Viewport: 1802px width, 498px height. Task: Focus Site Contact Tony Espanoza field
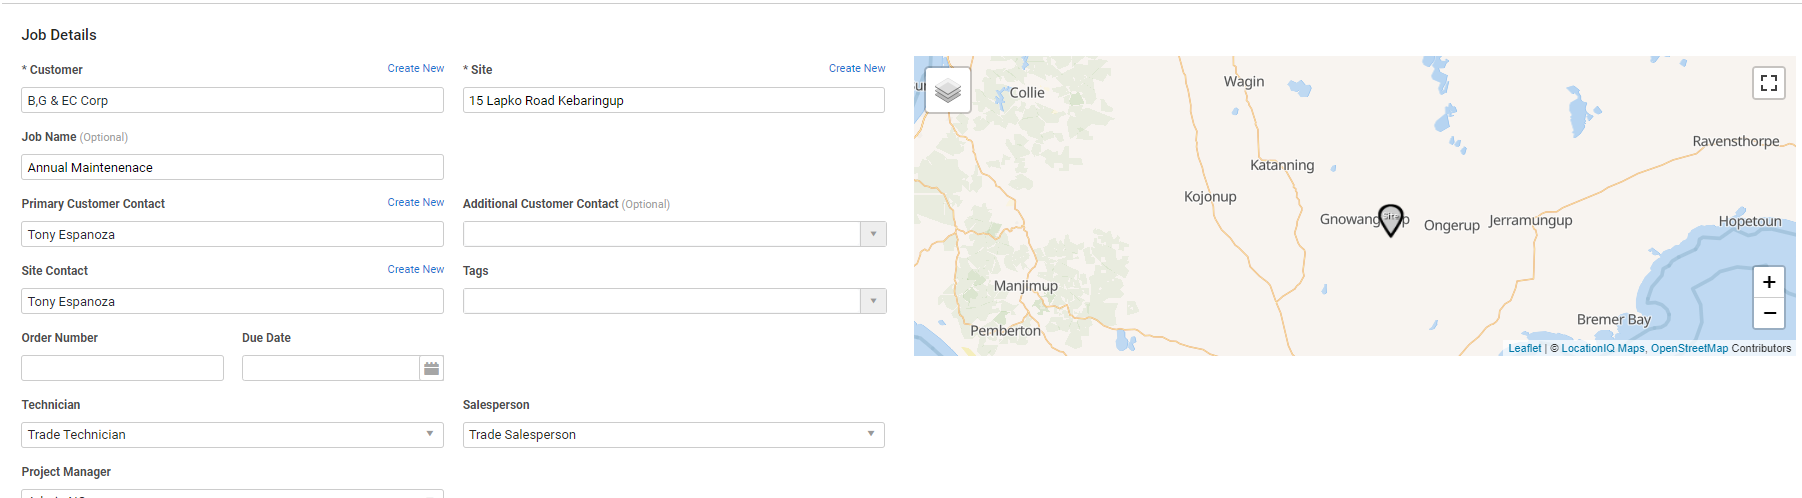232,301
